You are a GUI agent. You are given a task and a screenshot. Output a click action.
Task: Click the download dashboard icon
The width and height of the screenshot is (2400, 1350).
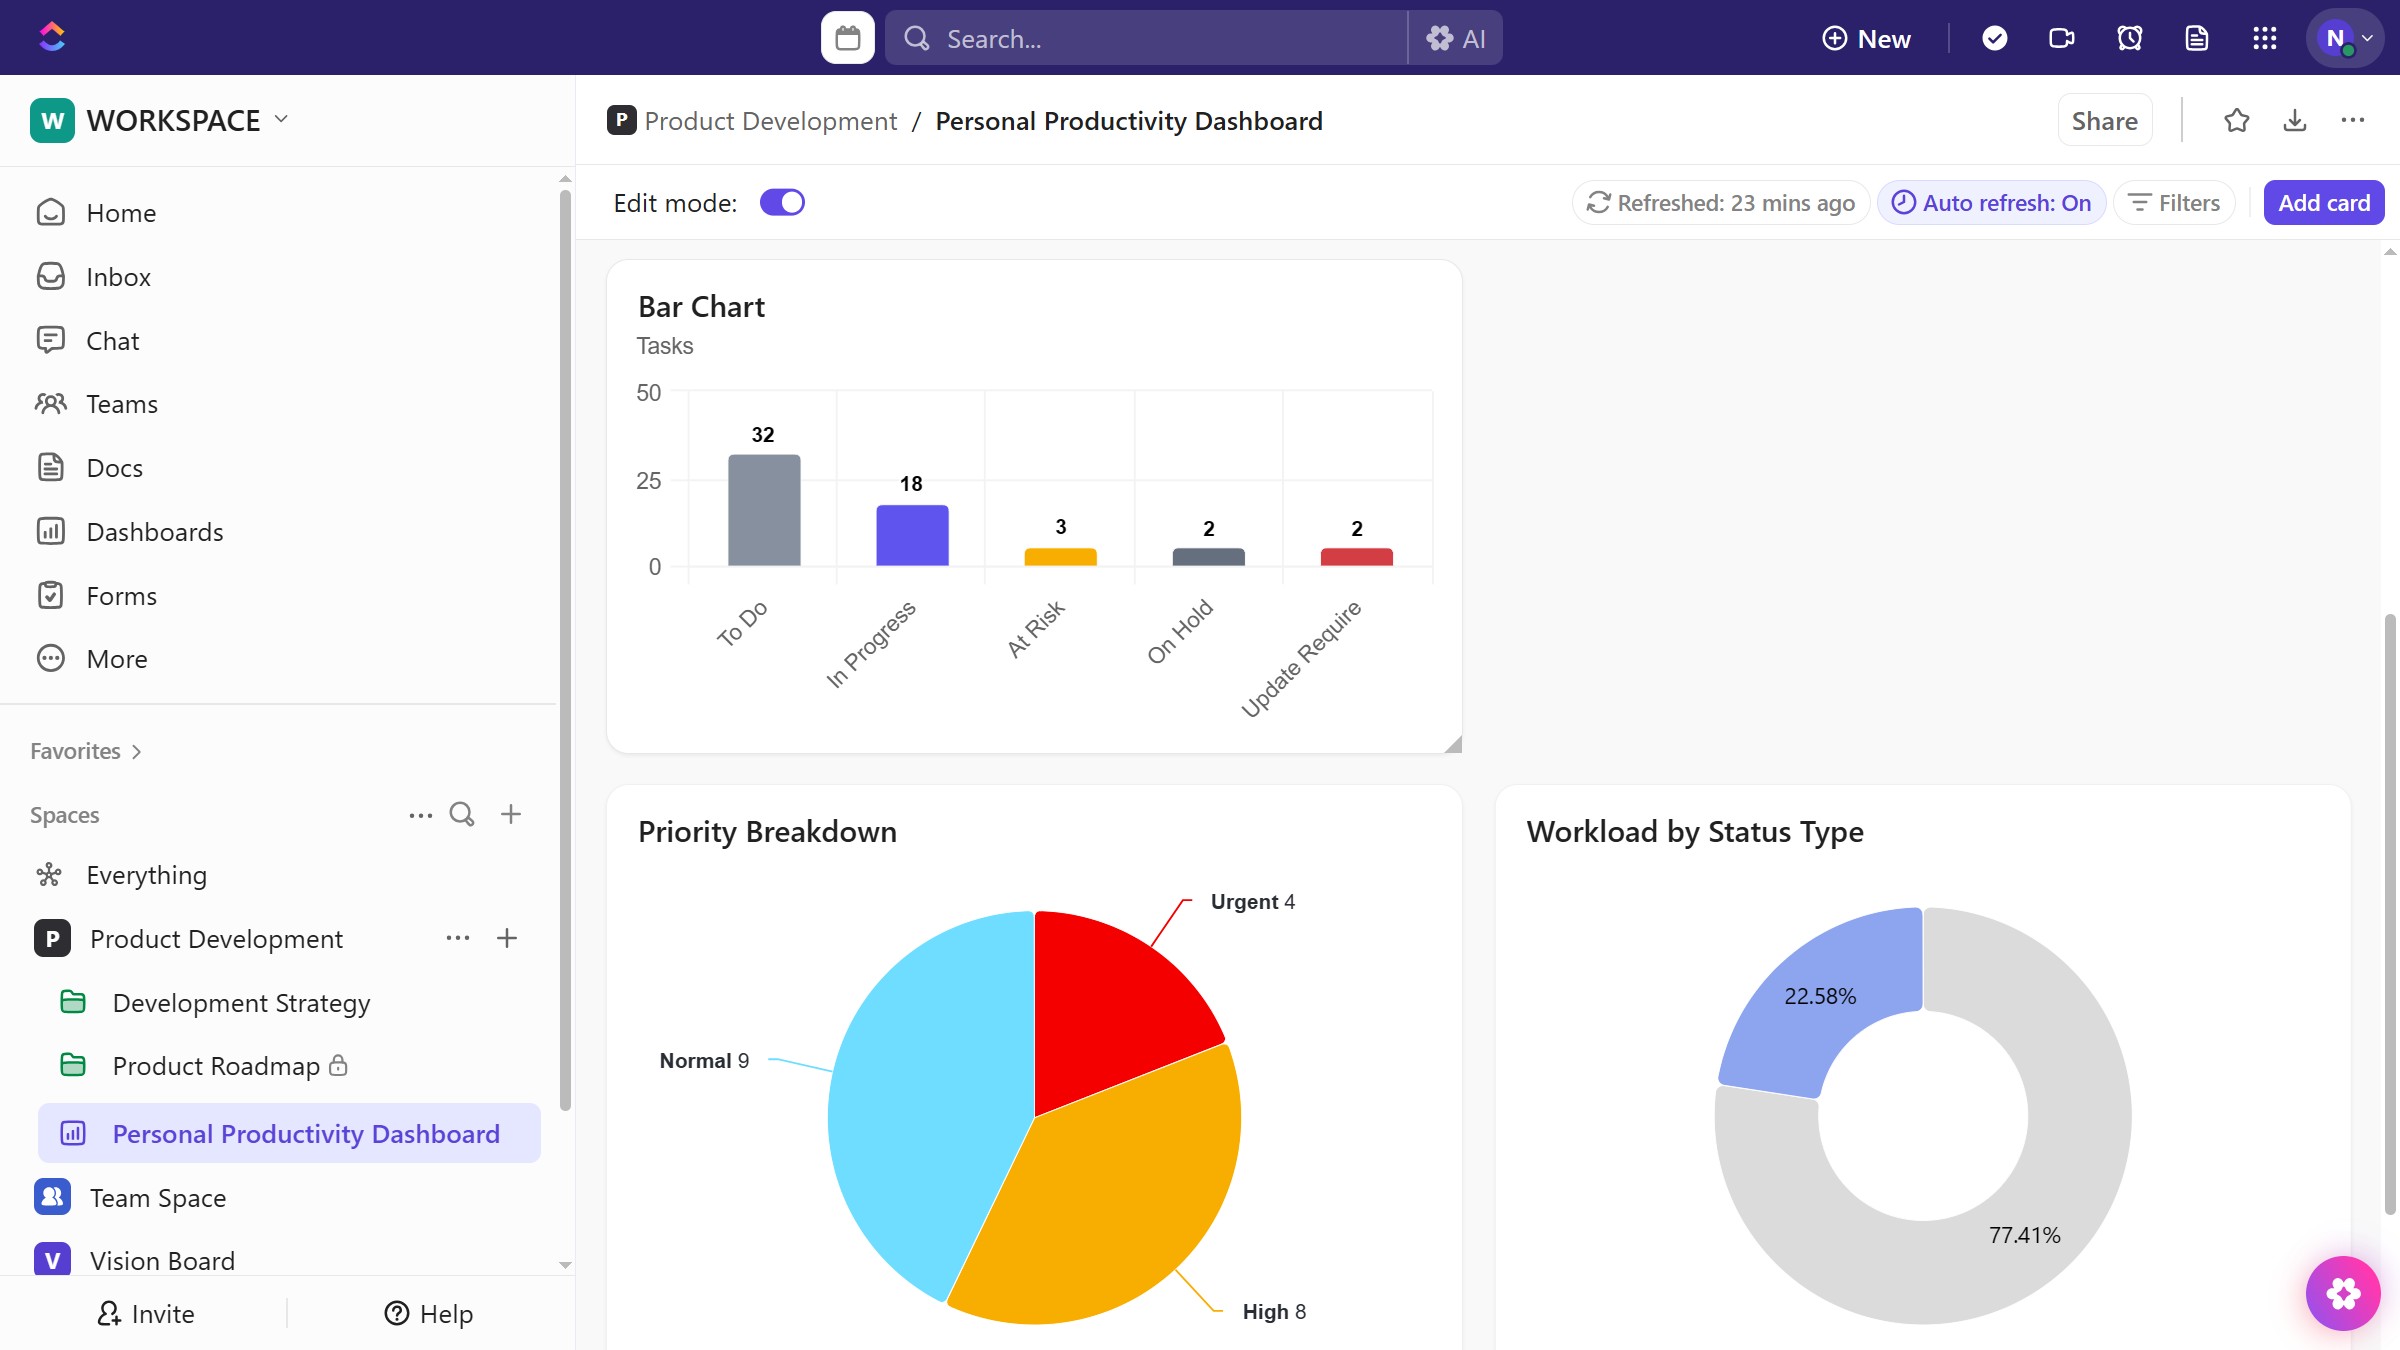click(x=2295, y=121)
